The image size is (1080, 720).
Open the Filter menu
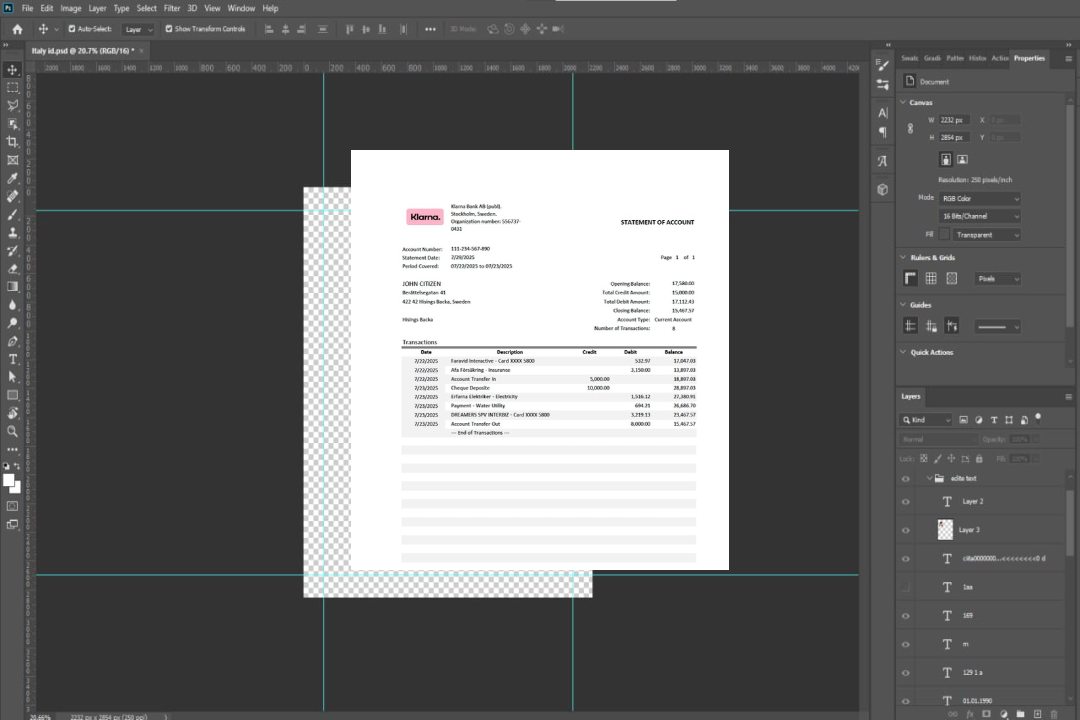pyautogui.click(x=172, y=8)
